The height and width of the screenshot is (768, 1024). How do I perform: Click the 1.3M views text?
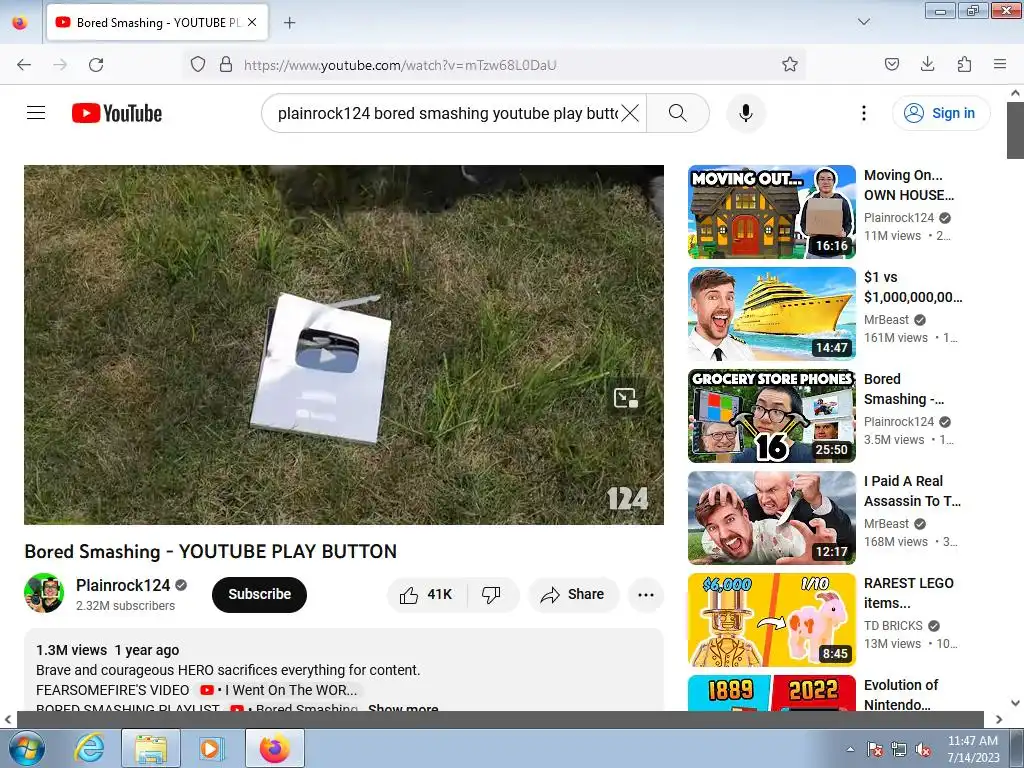[71, 650]
